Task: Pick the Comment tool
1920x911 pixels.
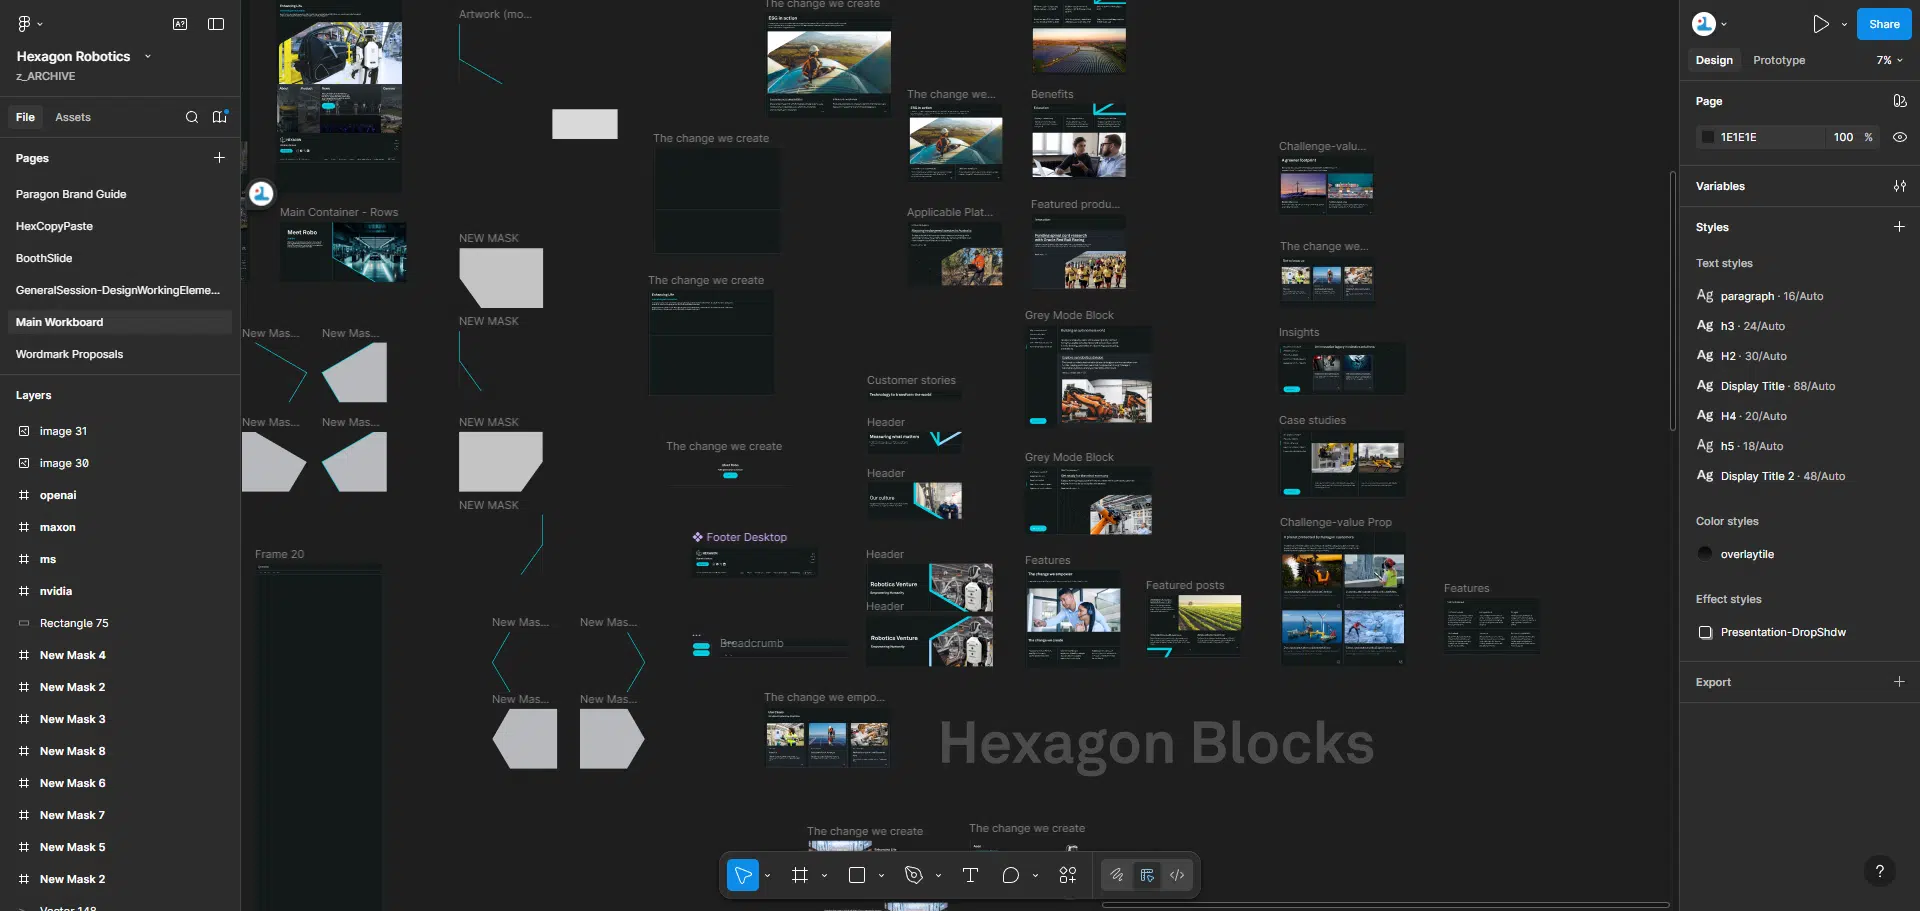Action: pyautogui.click(x=1010, y=875)
